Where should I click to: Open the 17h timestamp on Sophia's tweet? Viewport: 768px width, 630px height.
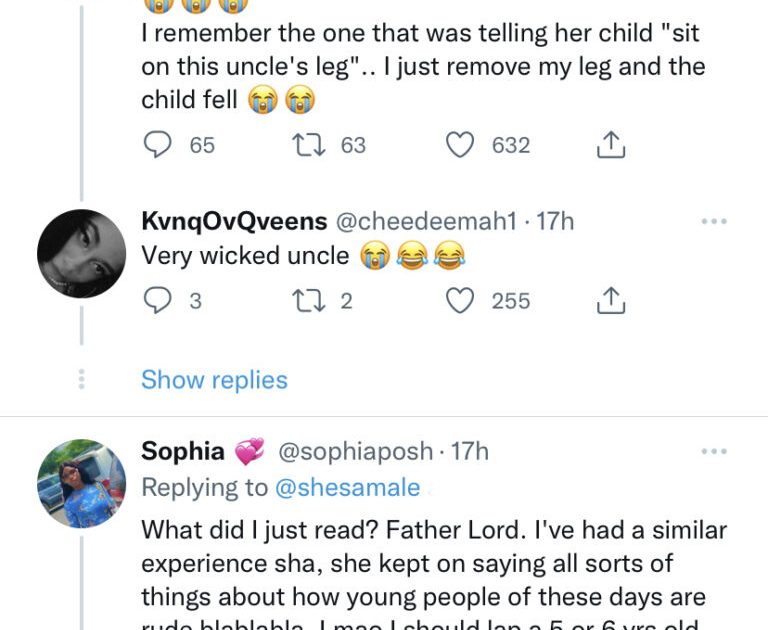(470, 452)
